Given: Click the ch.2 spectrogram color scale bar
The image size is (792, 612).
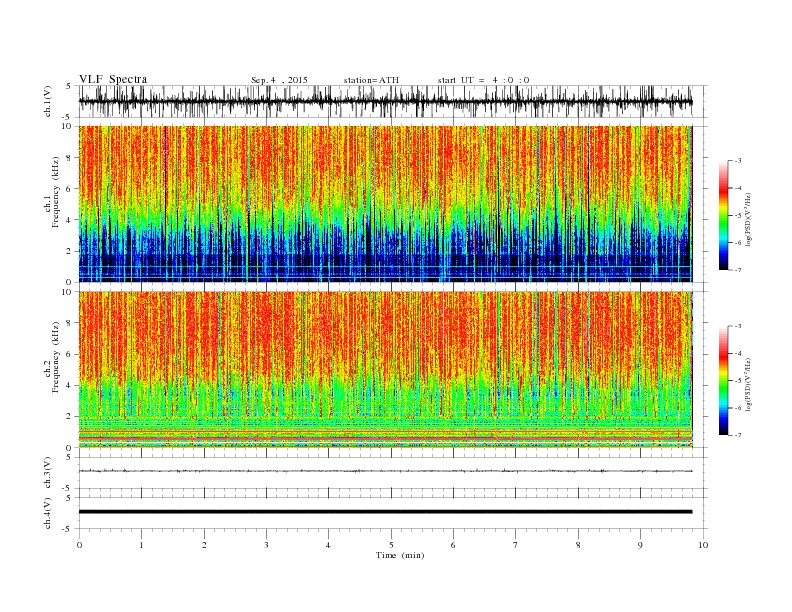Looking at the screenshot, I should coord(723,380).
